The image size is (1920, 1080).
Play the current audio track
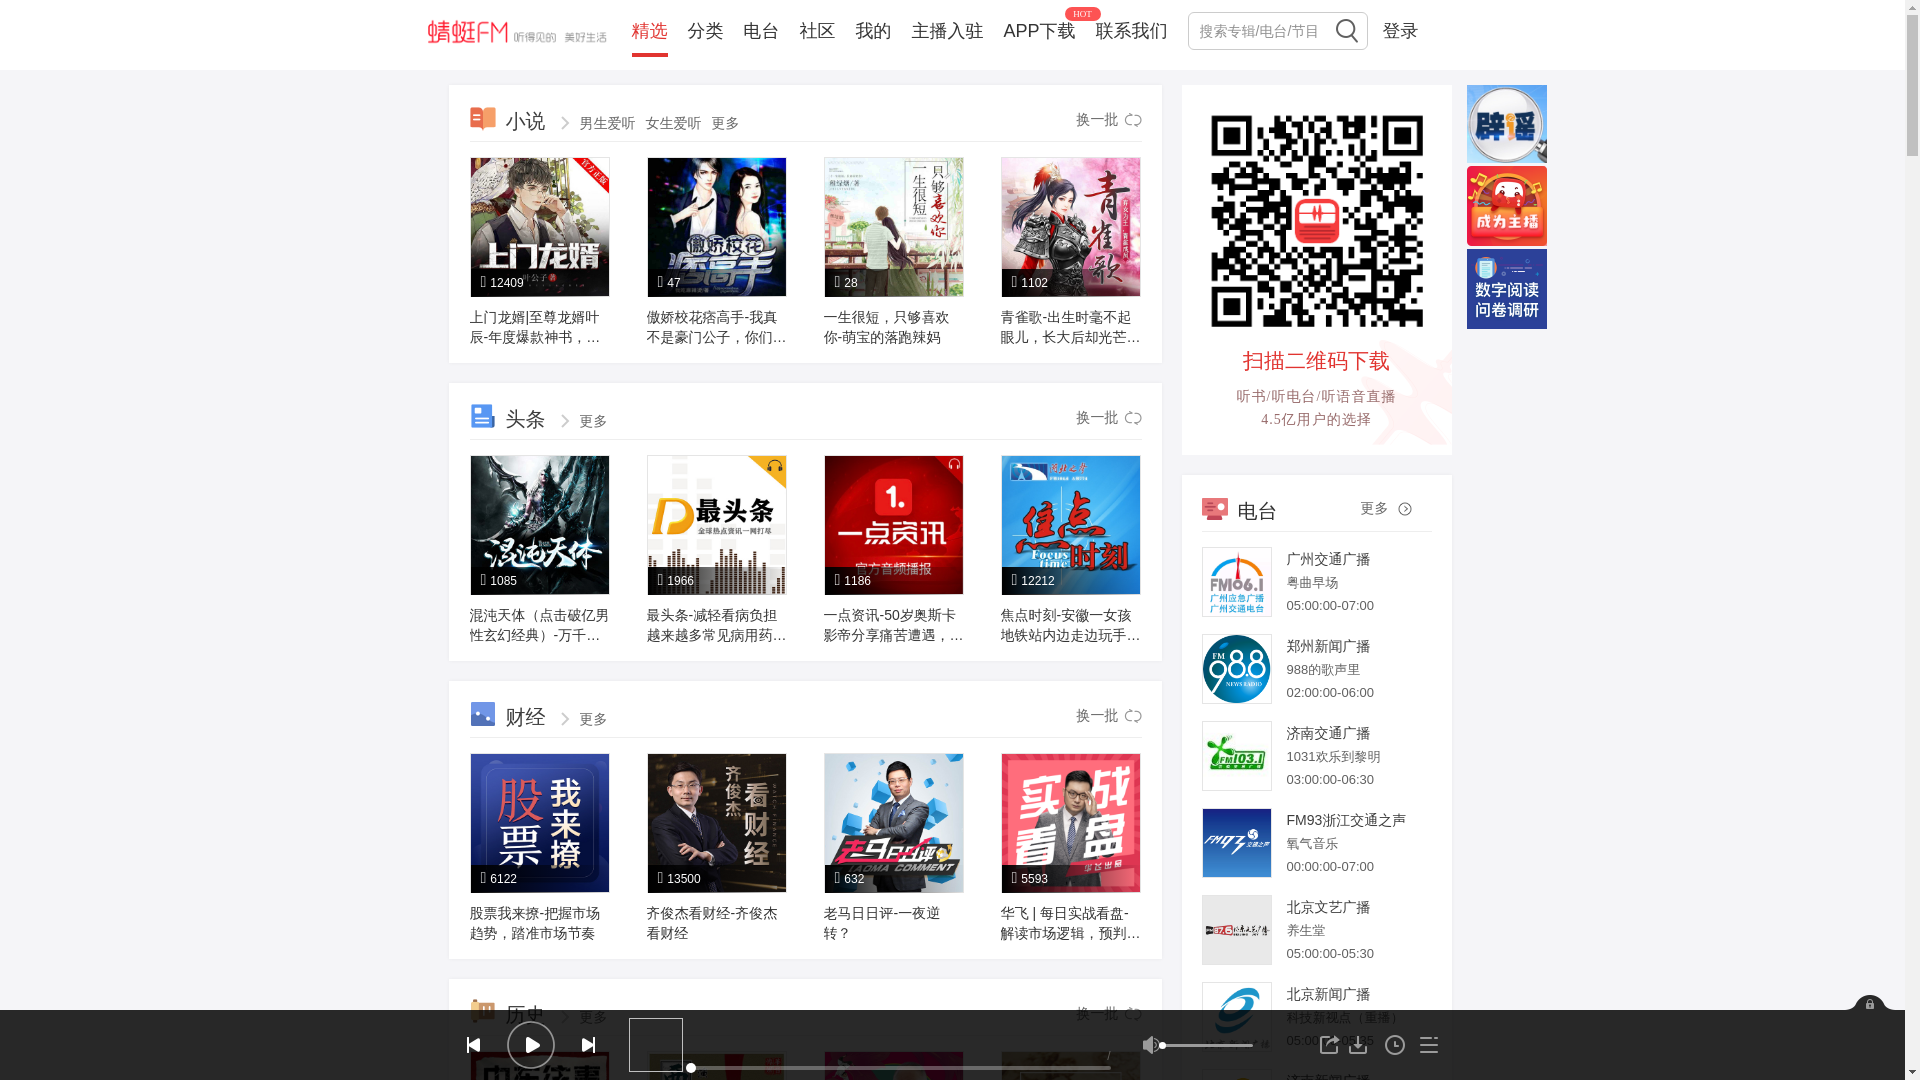coord(531,1045)
